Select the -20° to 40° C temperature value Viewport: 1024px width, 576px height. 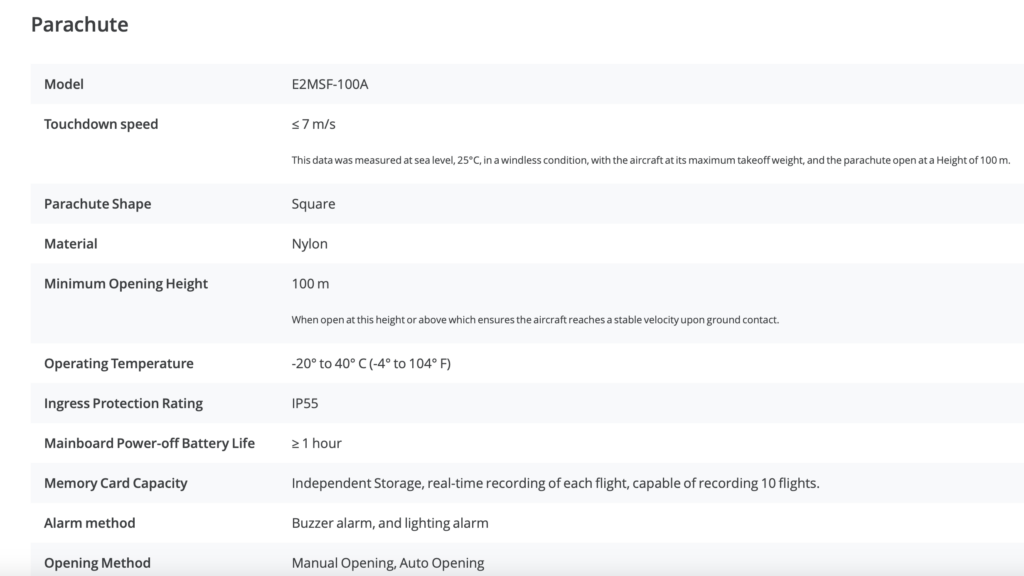tap(371, 363)
